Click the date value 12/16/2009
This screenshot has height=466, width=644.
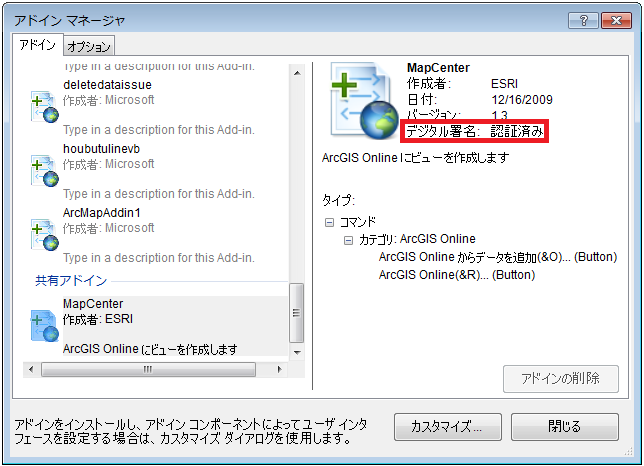click(522, 100)
